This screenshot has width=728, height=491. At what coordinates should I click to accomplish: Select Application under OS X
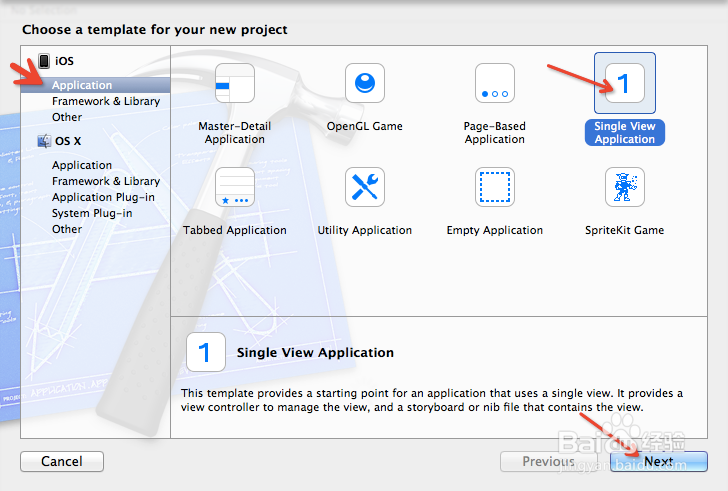pyautogui.click(x=82, y=166)
